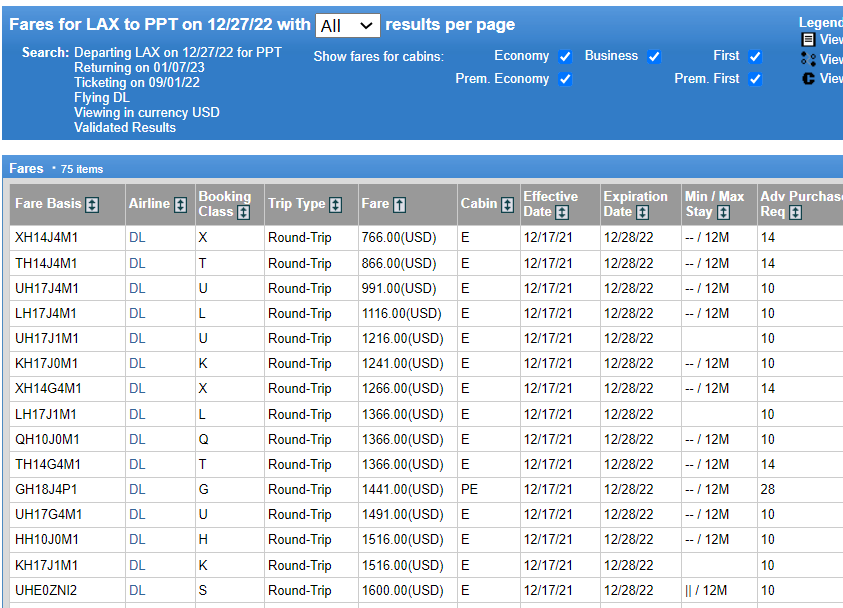Sort by Expiration Date icon
This screenshot has height=608, width=843.
point(642,212)
